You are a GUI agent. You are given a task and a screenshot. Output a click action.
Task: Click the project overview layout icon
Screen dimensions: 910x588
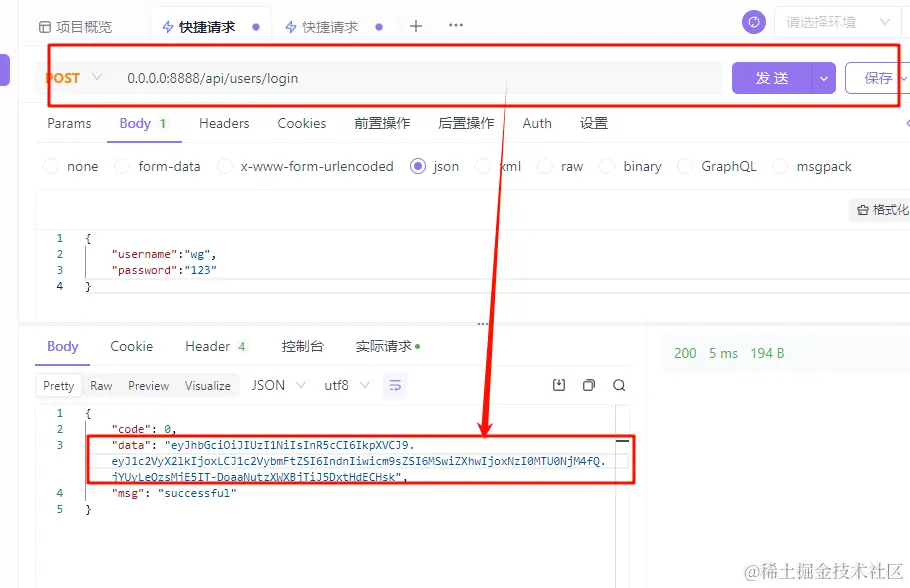pos(45,27)
